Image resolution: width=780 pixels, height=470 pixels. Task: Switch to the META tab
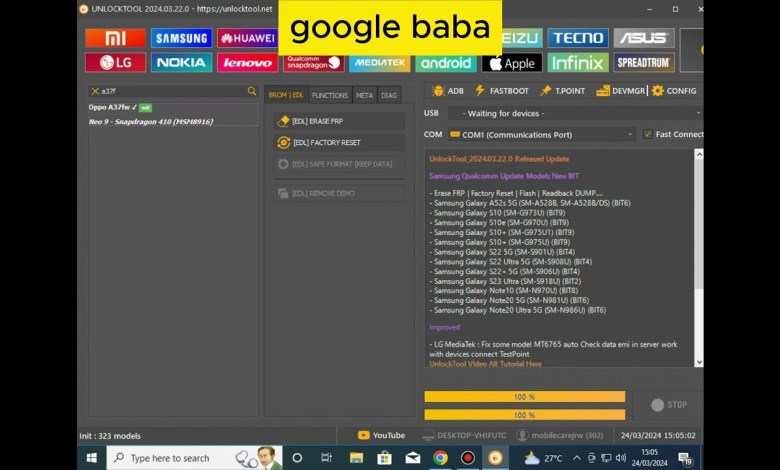pos(364,95)
